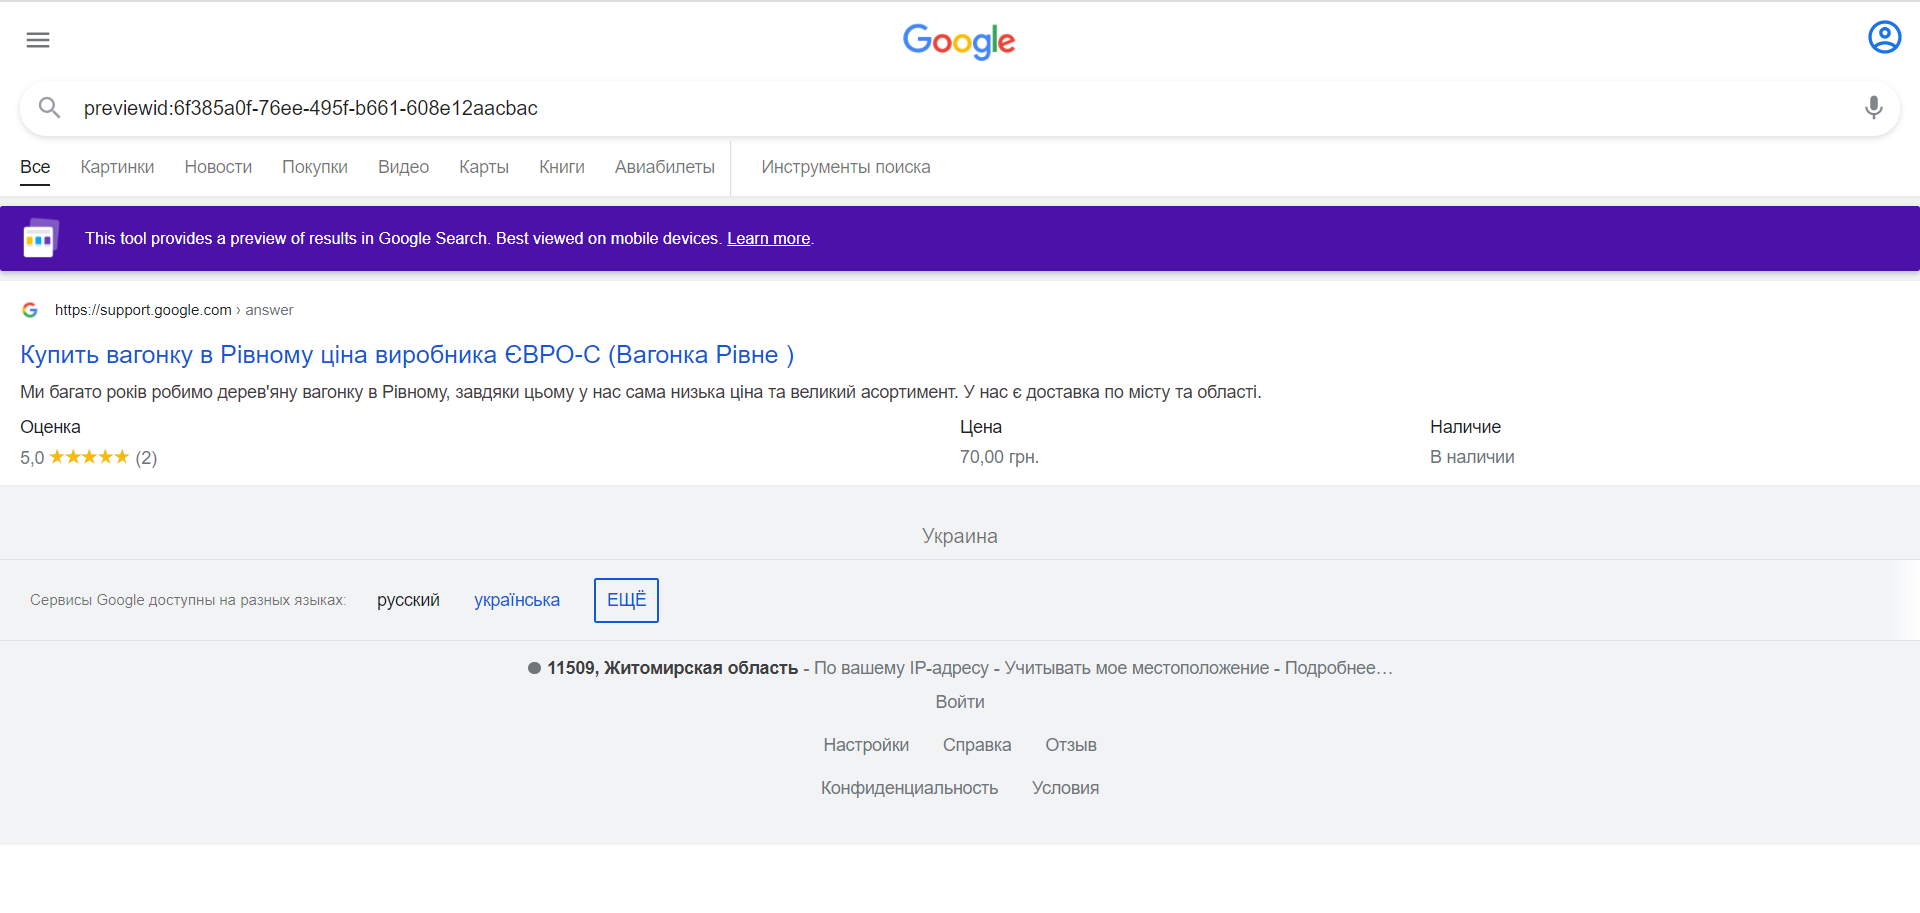Click the Цена label

tap(981, 427)
